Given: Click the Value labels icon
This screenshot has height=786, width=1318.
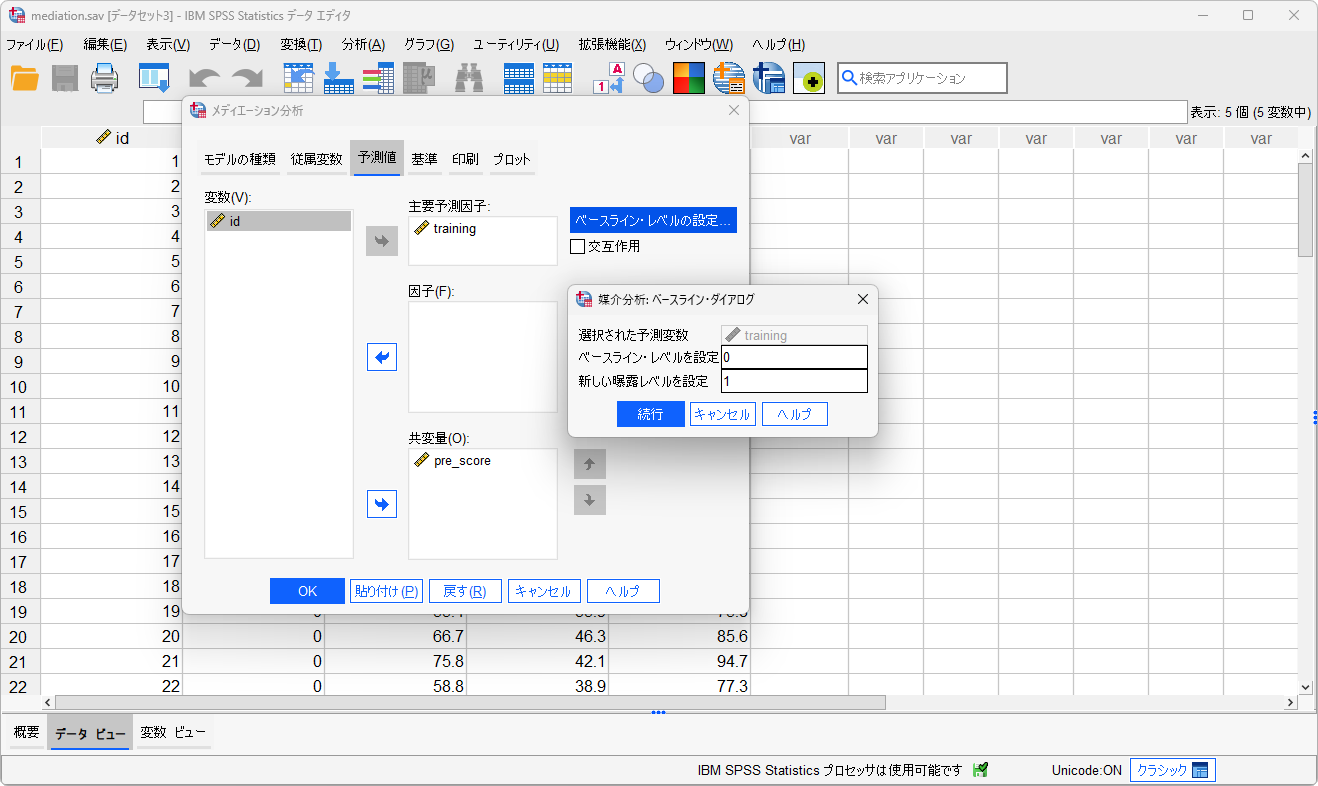Looking at the screenshot, I should click(609, 78).
